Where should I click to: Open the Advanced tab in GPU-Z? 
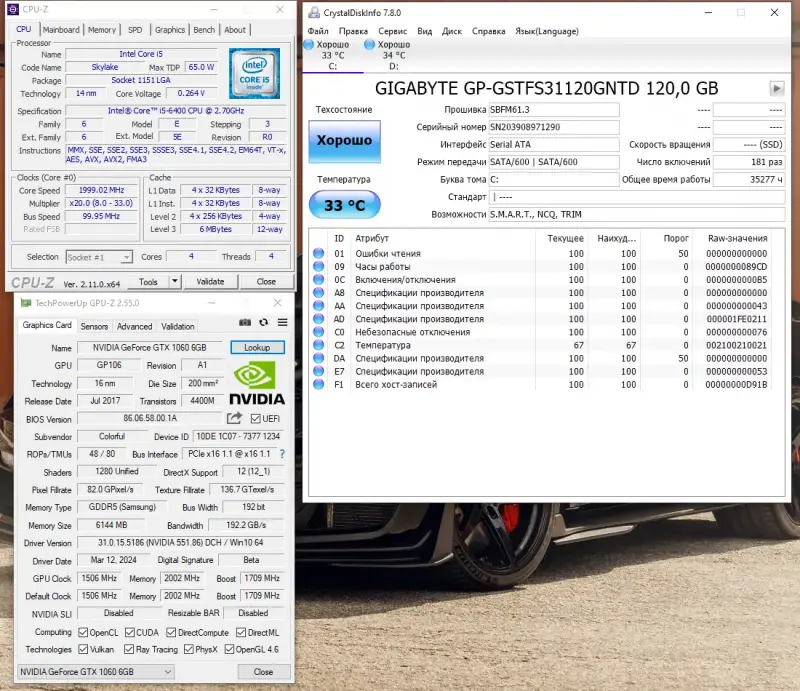[x=134, y=326]
